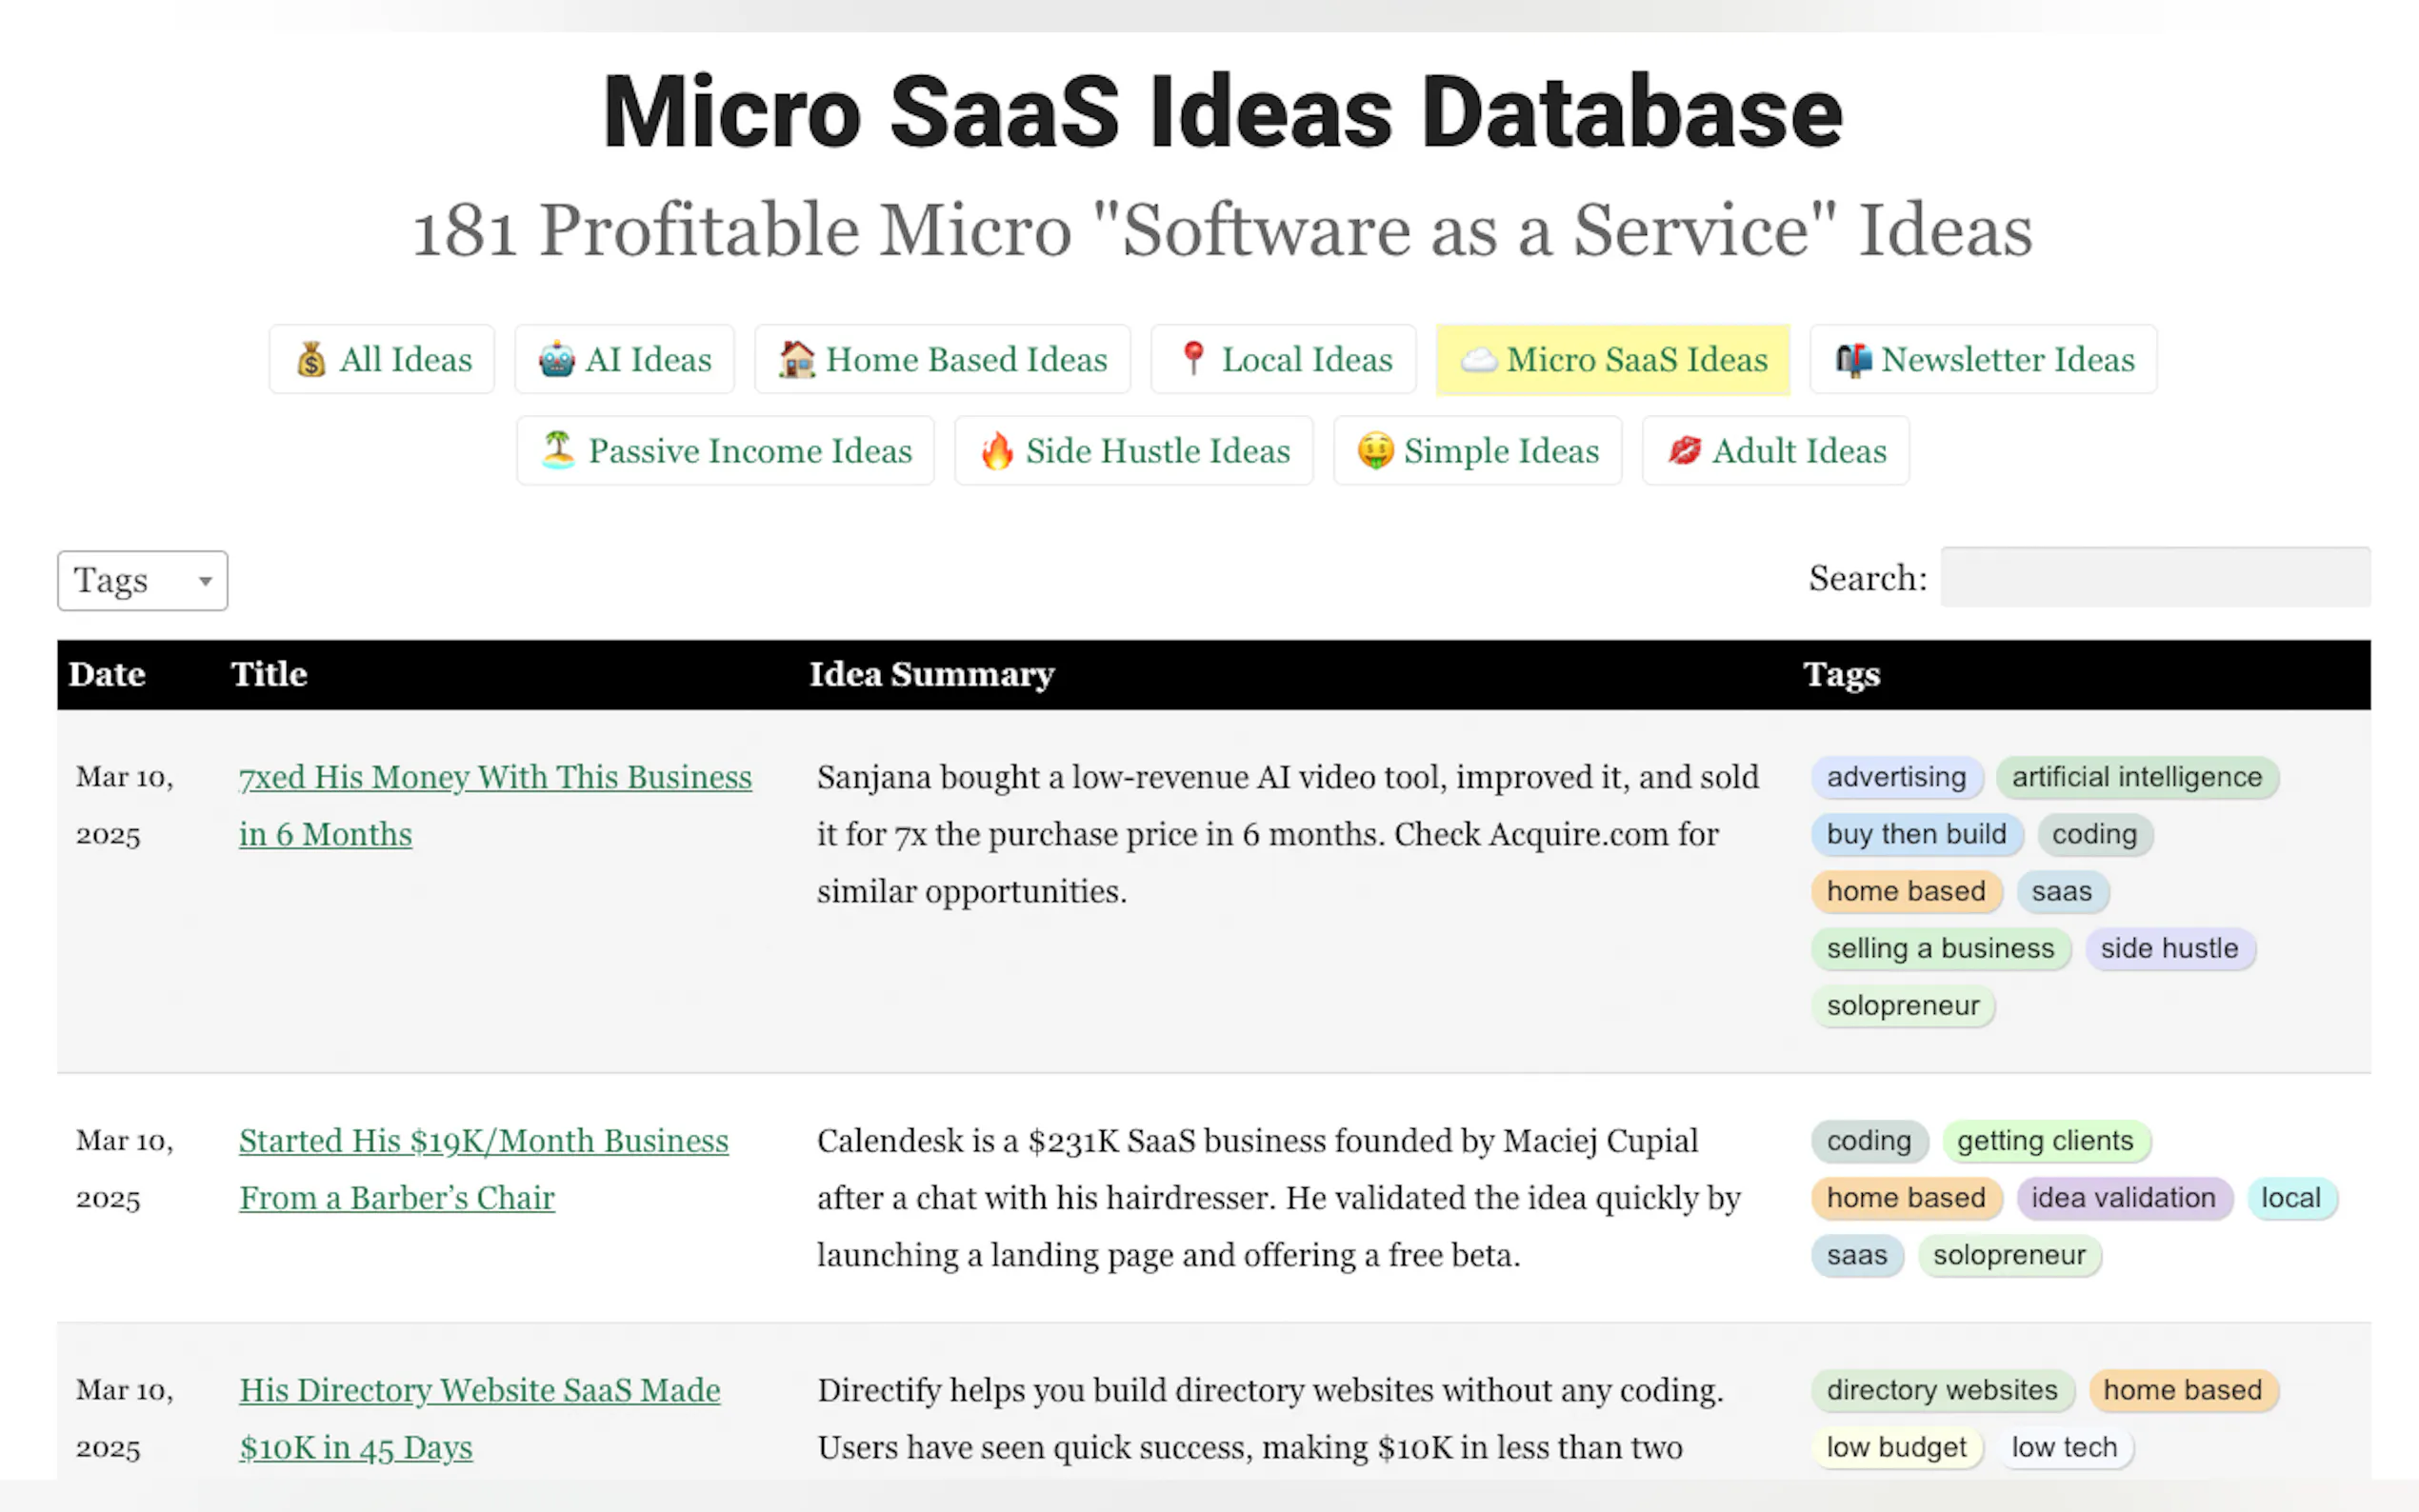
Task: Click the robot icon on AI Ideas
Action: point(556,359)
